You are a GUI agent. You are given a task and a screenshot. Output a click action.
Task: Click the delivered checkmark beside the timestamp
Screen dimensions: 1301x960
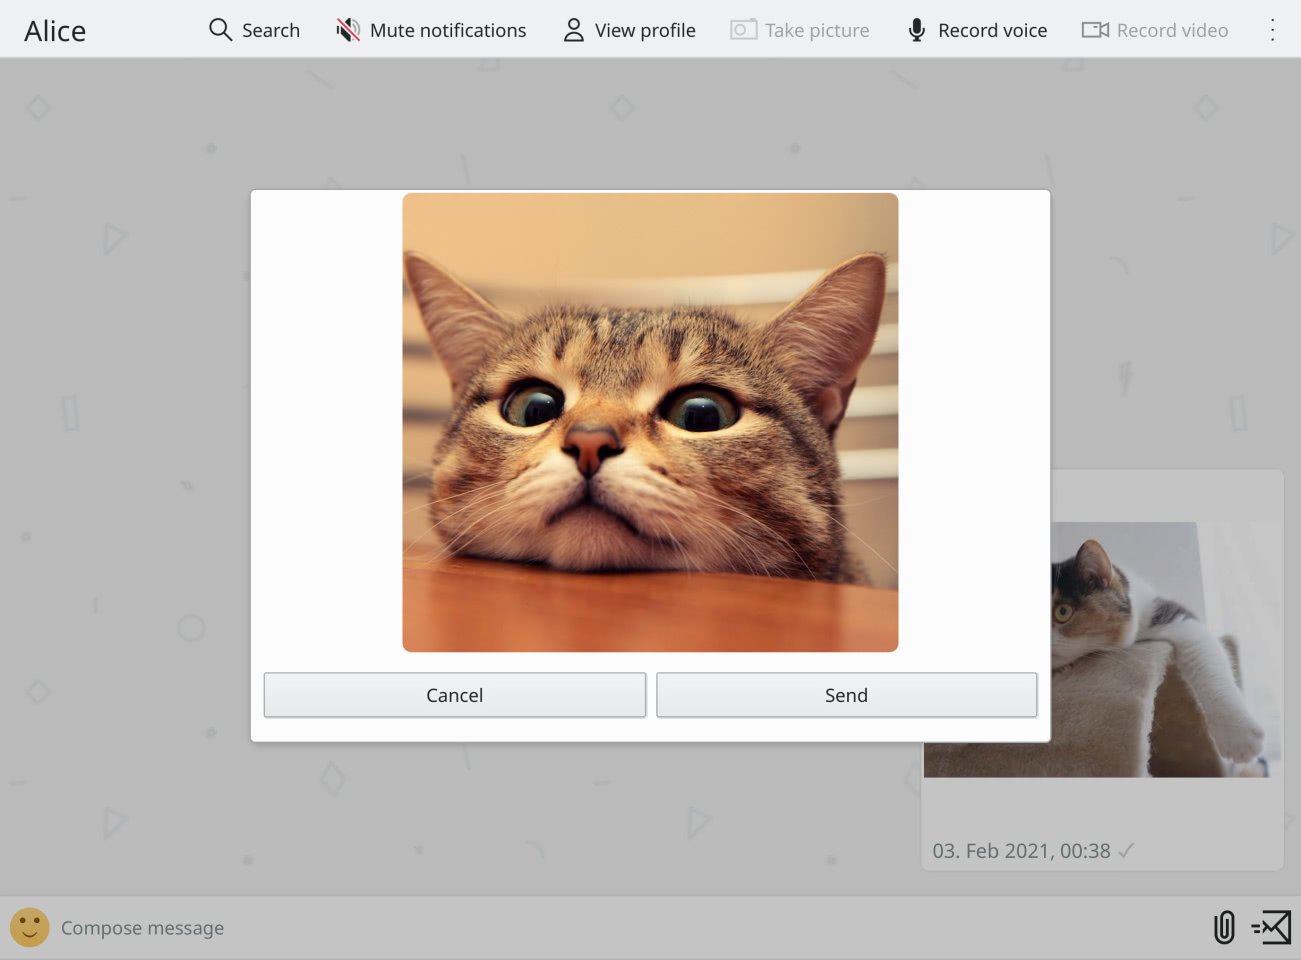tap(1127, 851)
